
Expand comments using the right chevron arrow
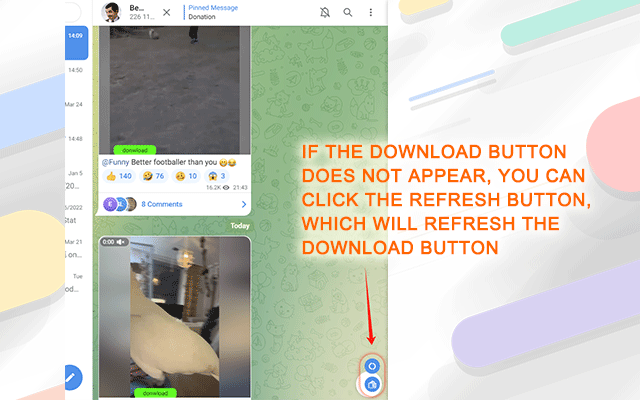coord(244,204)
